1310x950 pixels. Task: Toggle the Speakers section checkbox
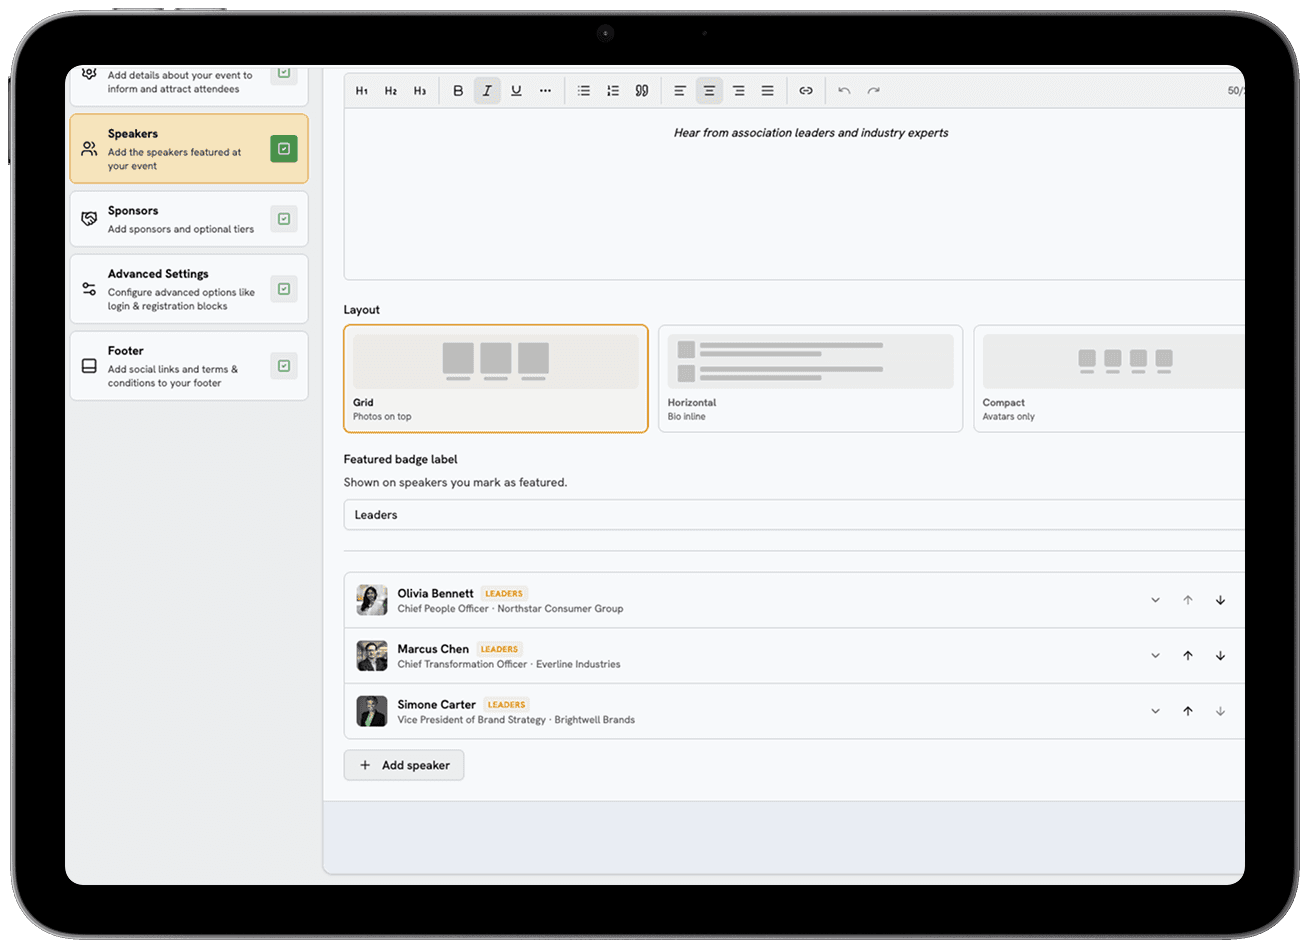(x=284, y=149)
